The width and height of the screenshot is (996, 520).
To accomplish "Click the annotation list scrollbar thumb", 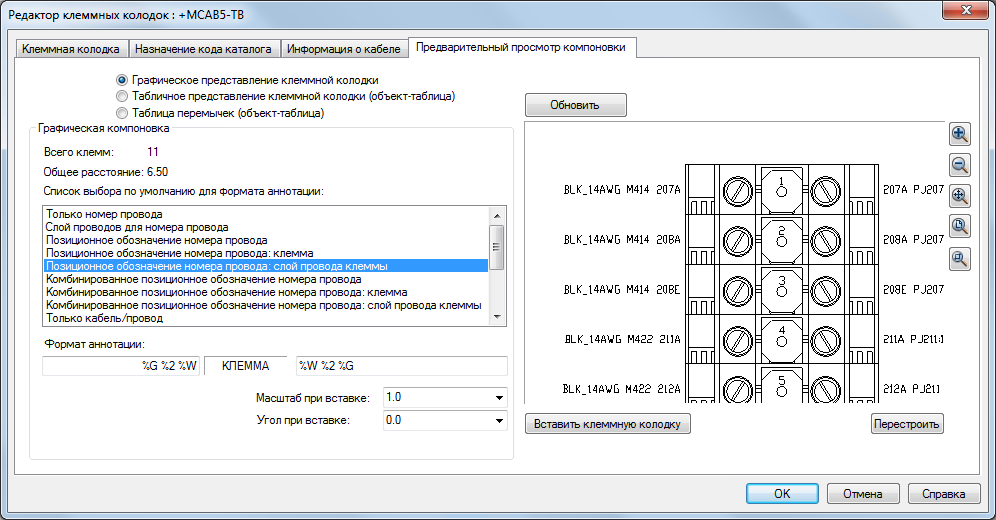I will pos(497,248).
